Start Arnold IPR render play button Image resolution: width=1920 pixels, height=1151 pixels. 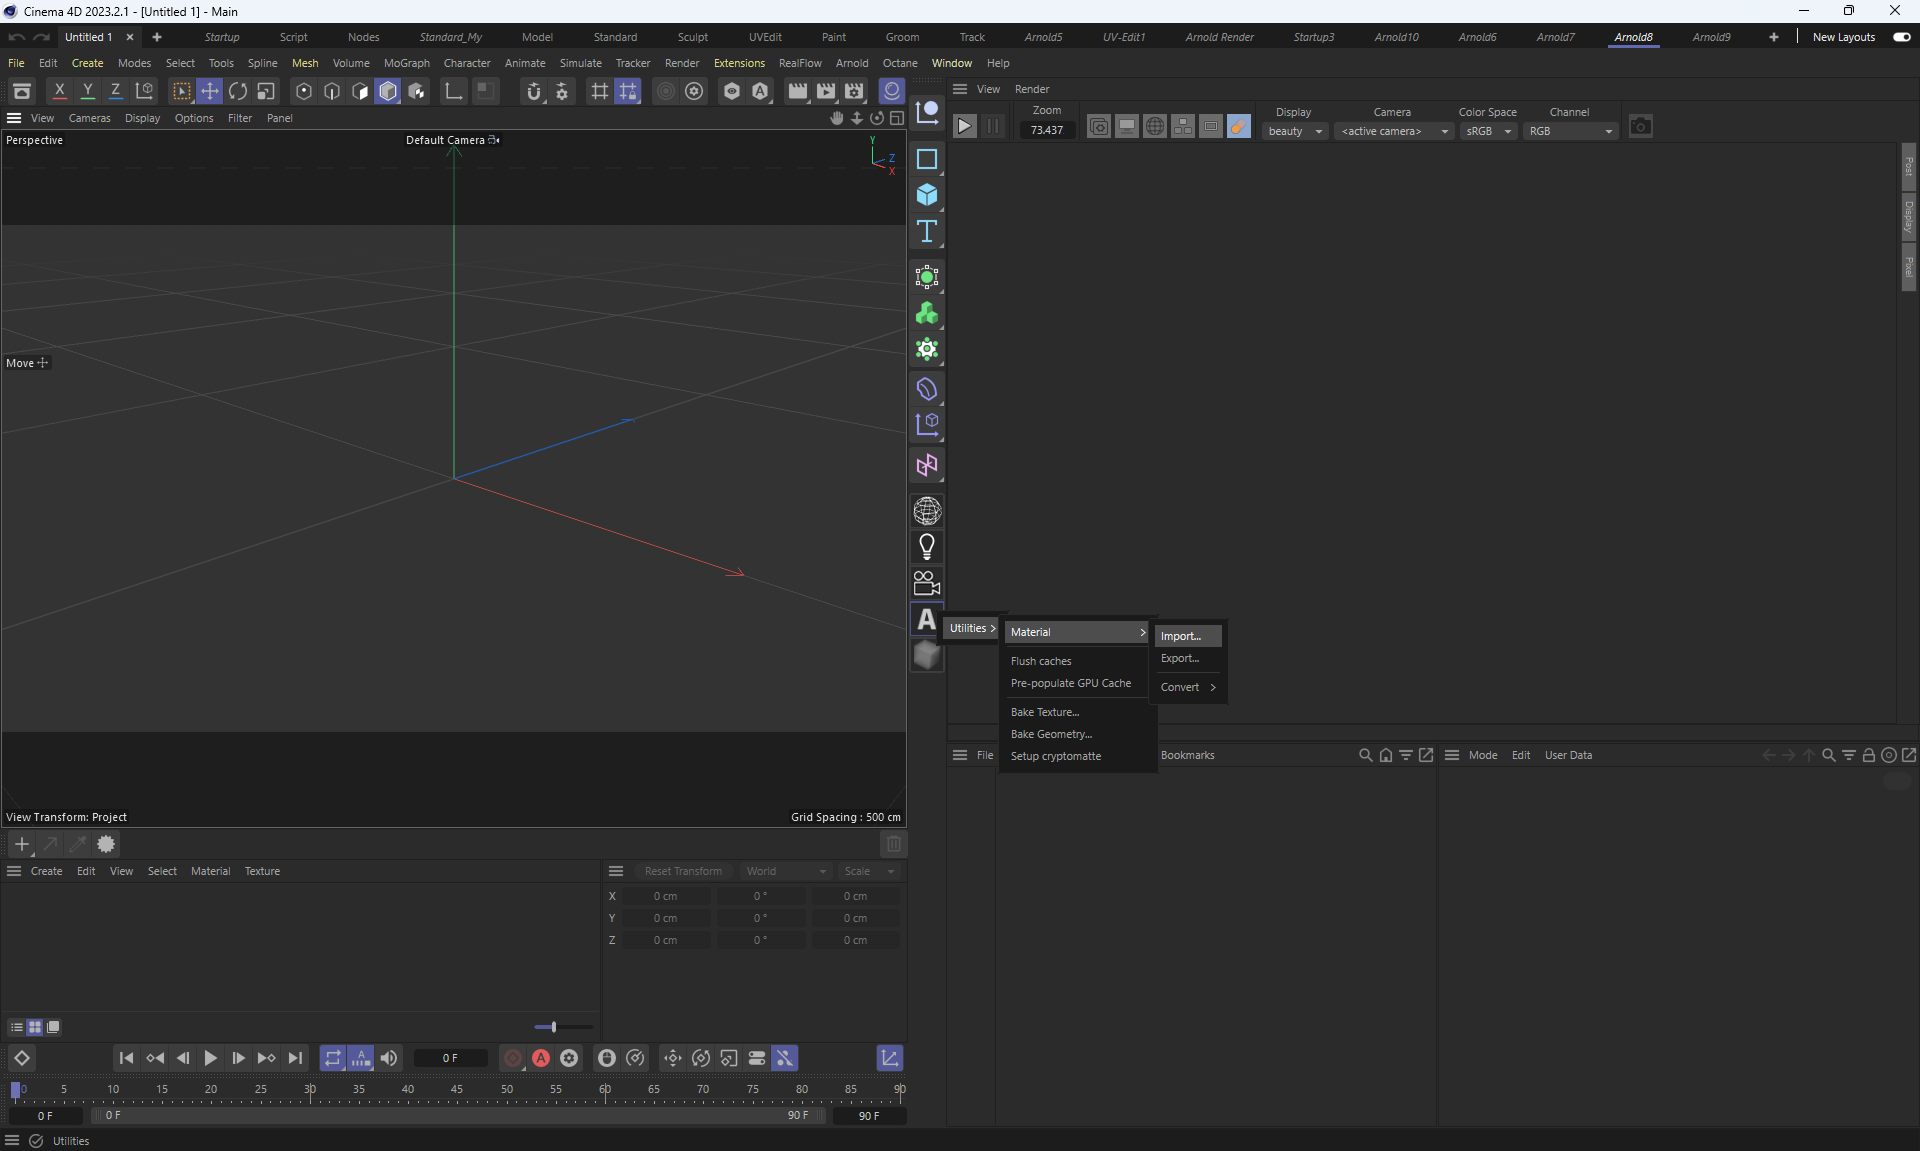[x=964, y=127]
